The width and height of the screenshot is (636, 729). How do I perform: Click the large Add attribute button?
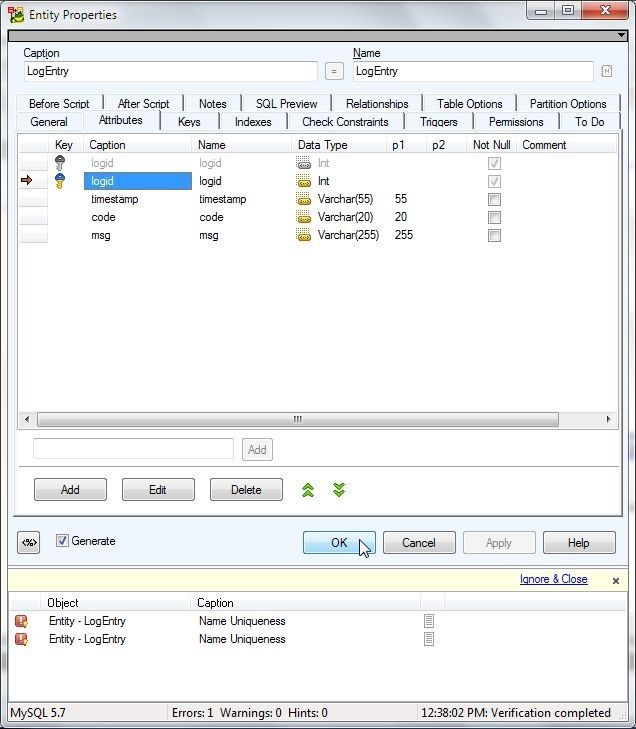pos(70,490)
